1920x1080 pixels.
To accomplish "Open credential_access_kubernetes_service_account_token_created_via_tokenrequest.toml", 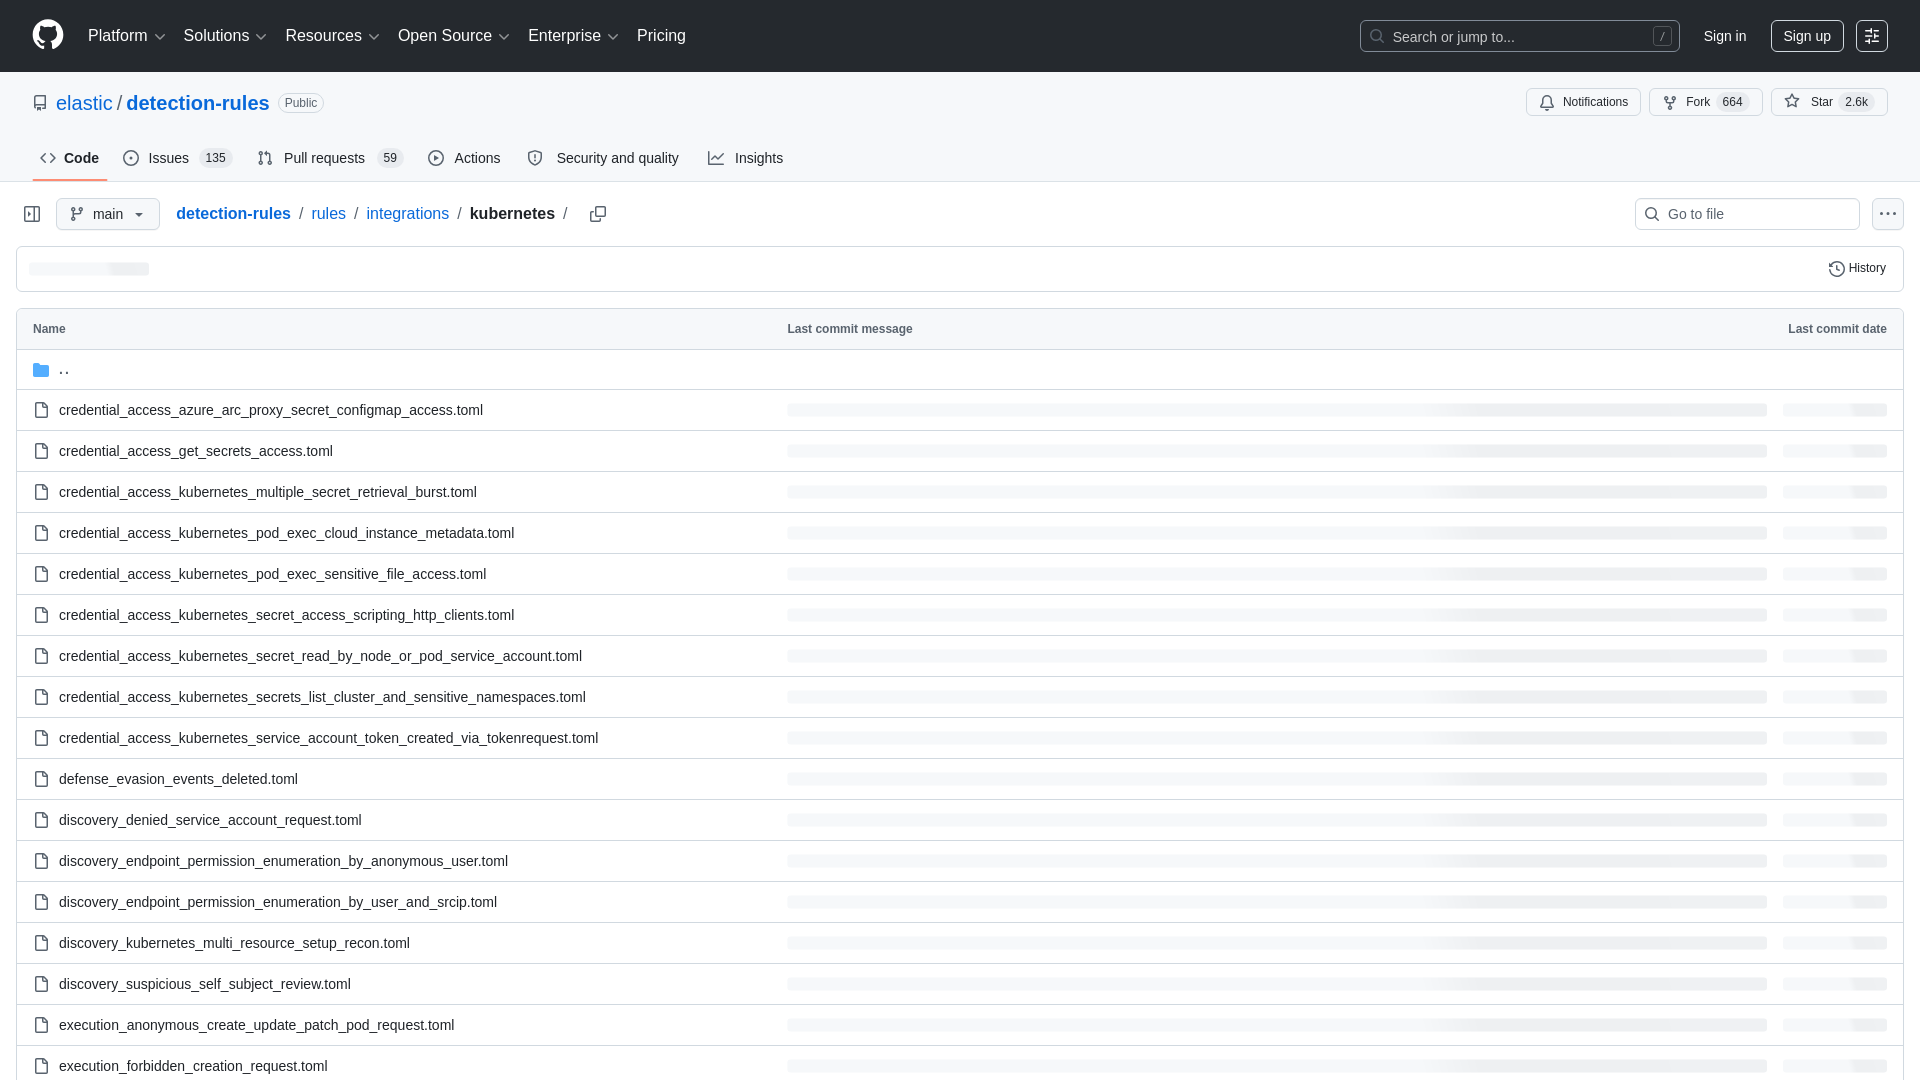I will pos(328,738).
